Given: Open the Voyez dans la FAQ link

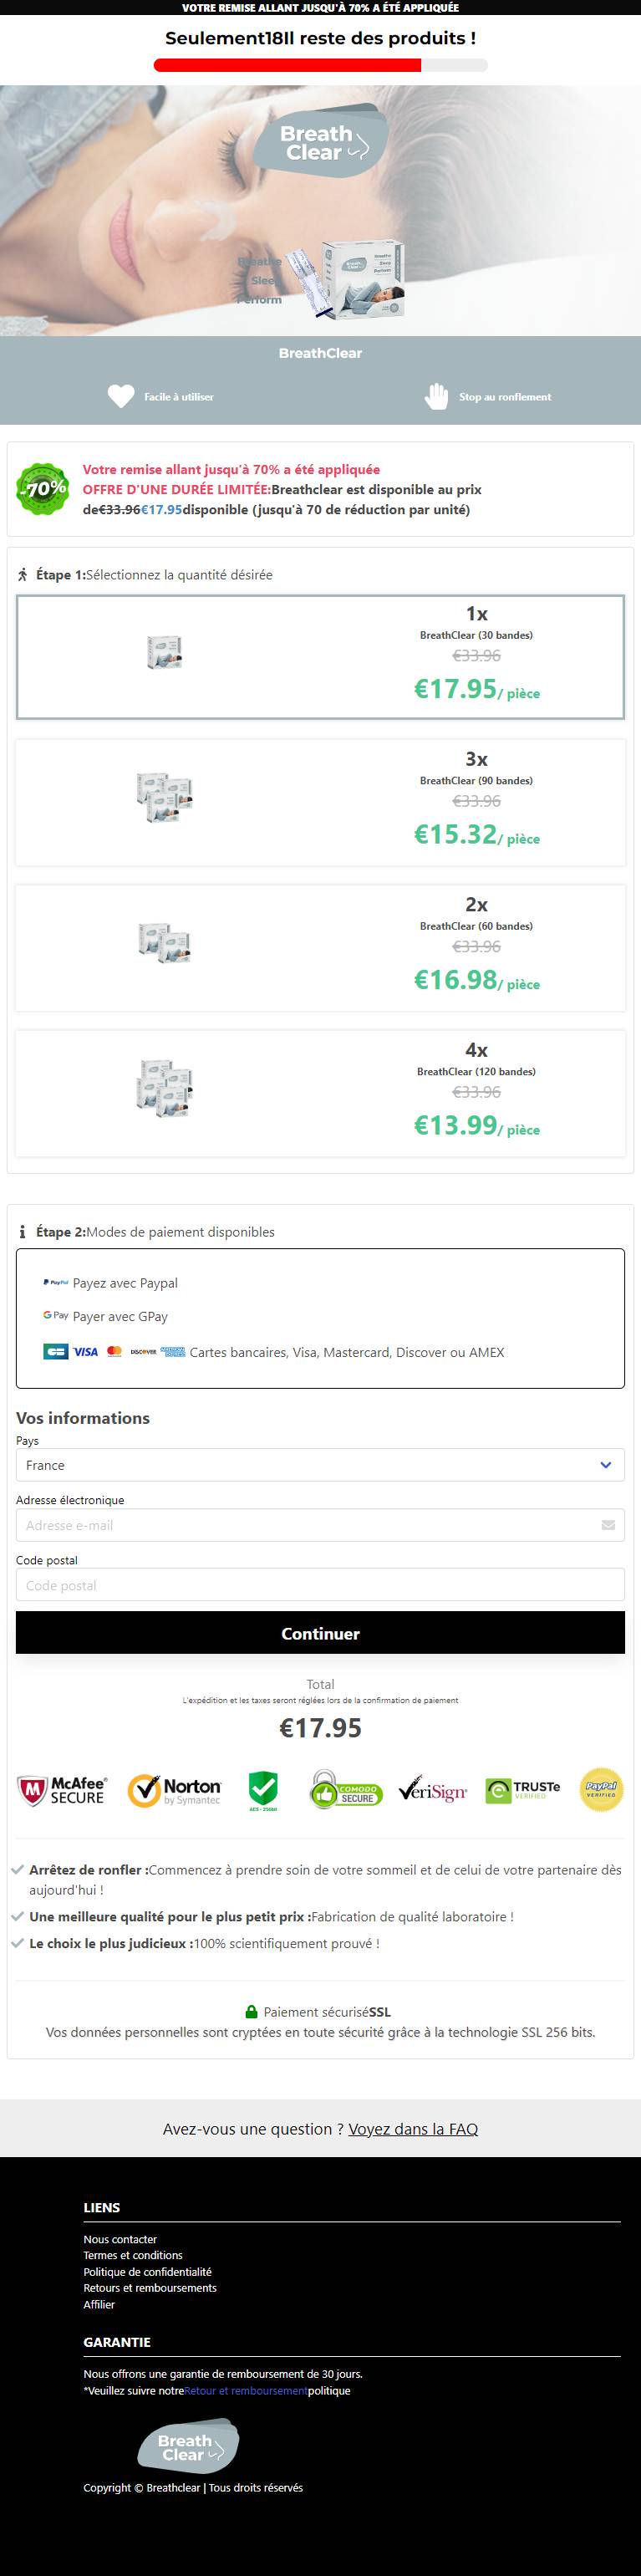Looking at the screenshot, I should point(413,2129).
